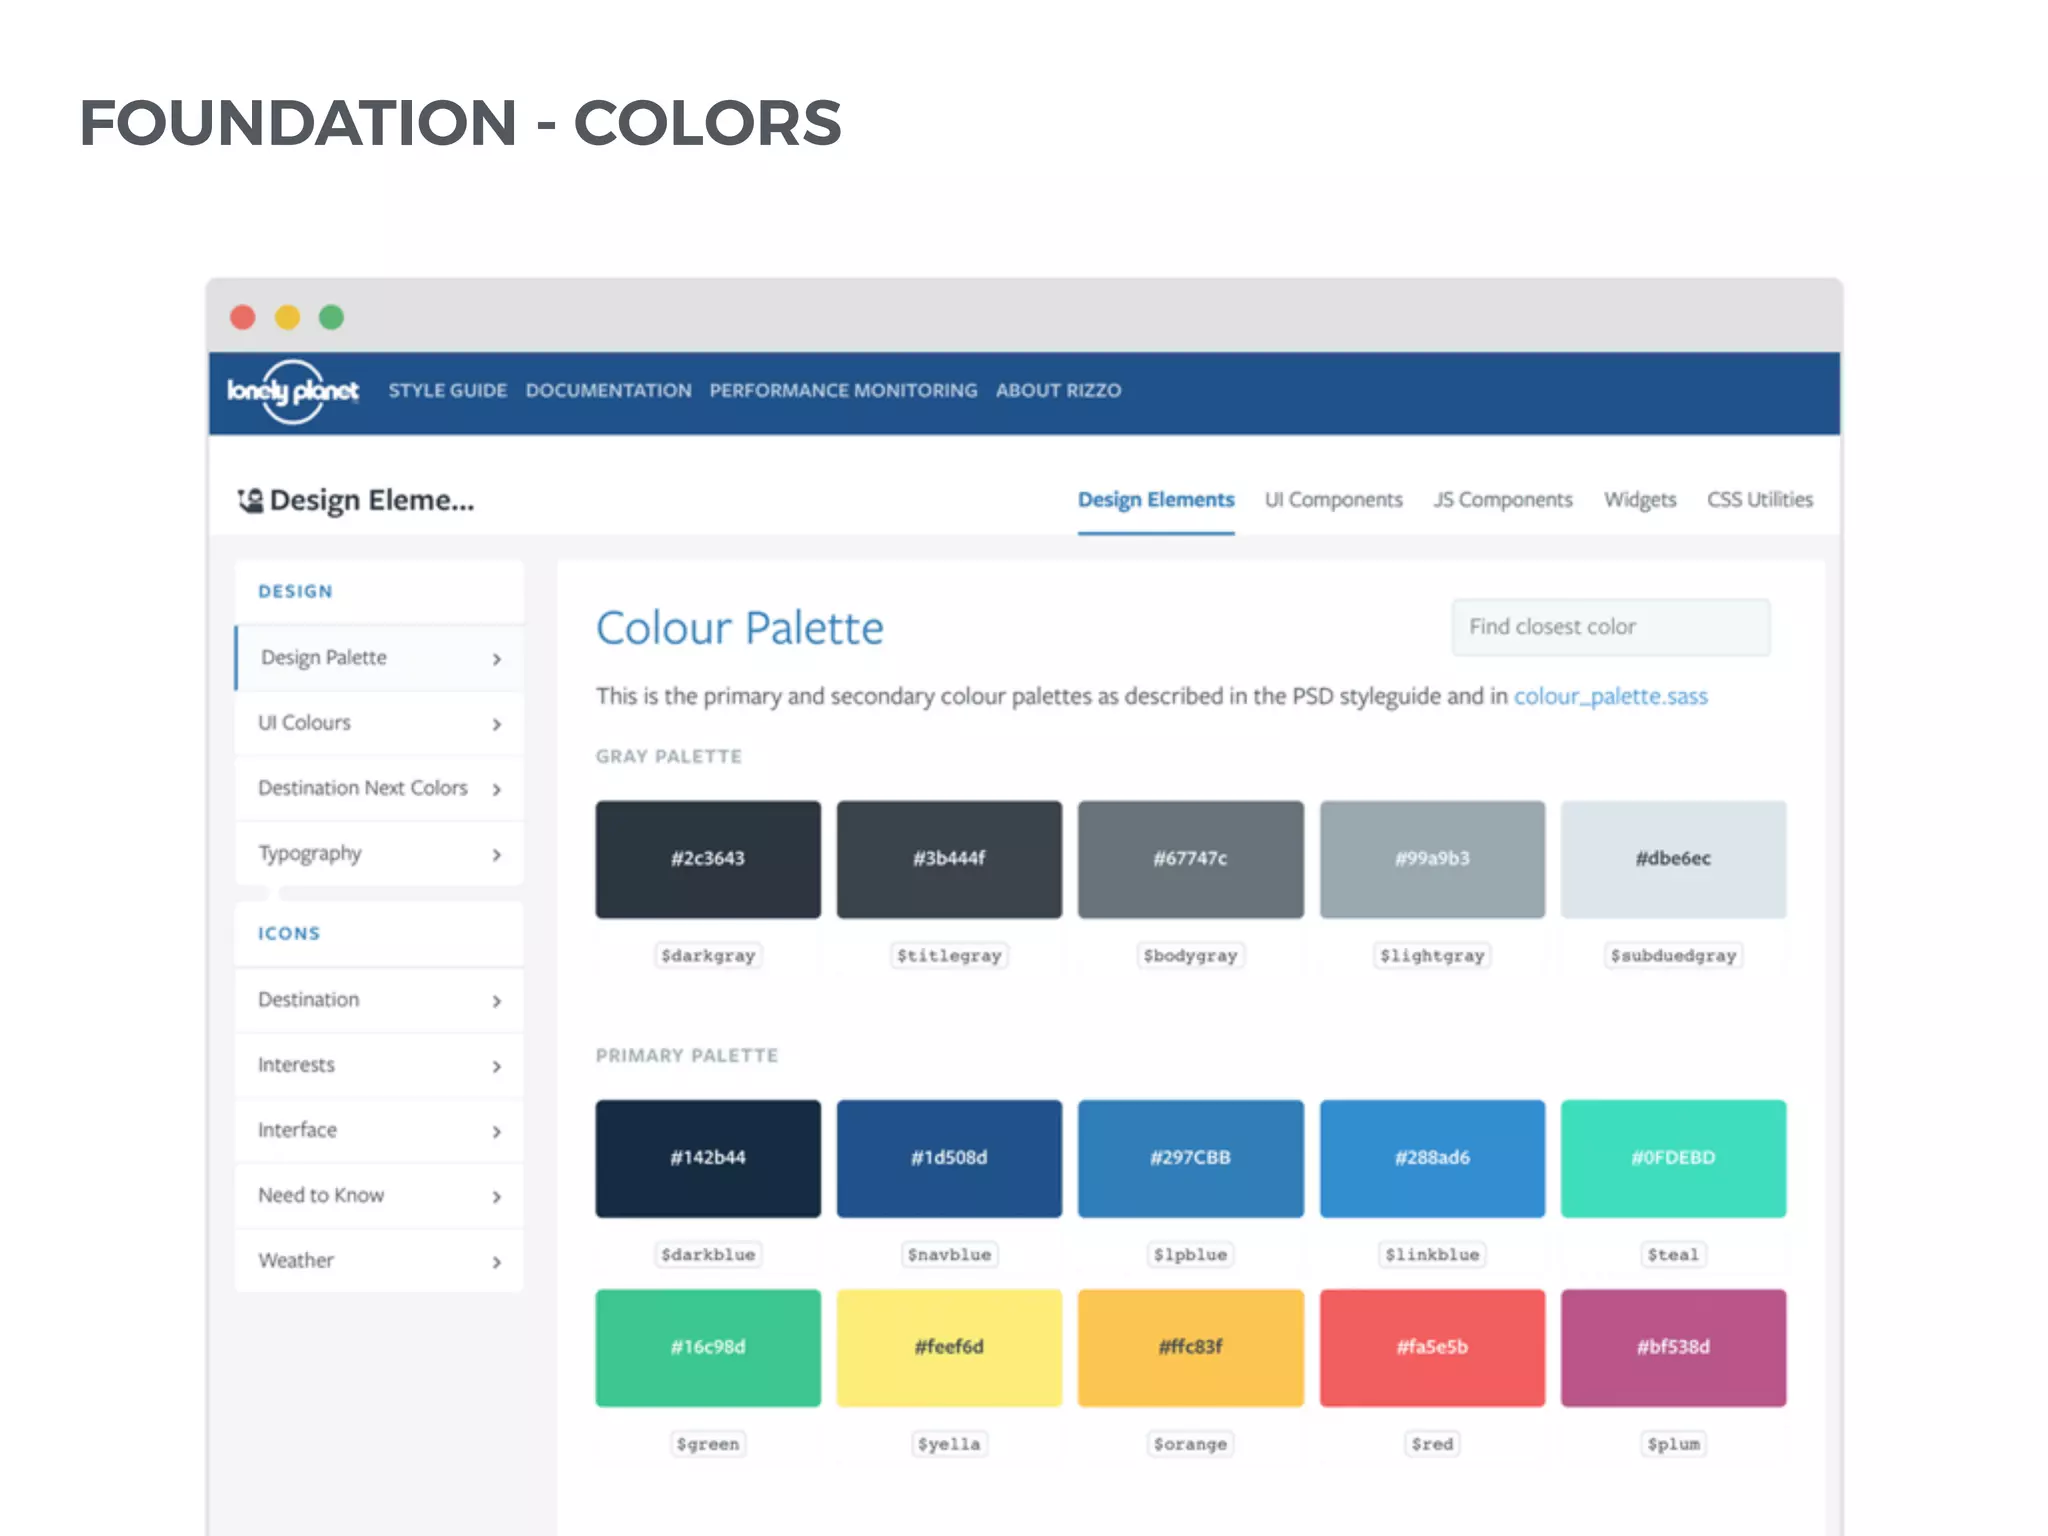Select the #bf538d plum swatch
The image size is (2048, 1536).
[x=1673, y=1348]
